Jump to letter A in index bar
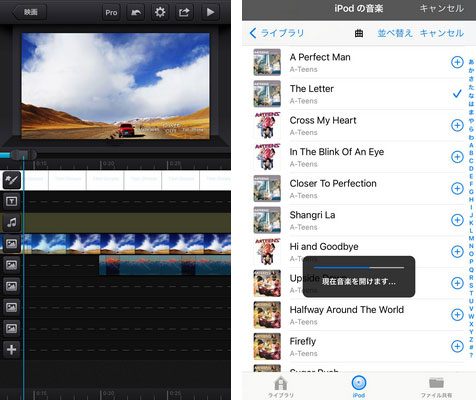Screen dimensions: 476x400 pyautogui.click(x=471, y=145)
